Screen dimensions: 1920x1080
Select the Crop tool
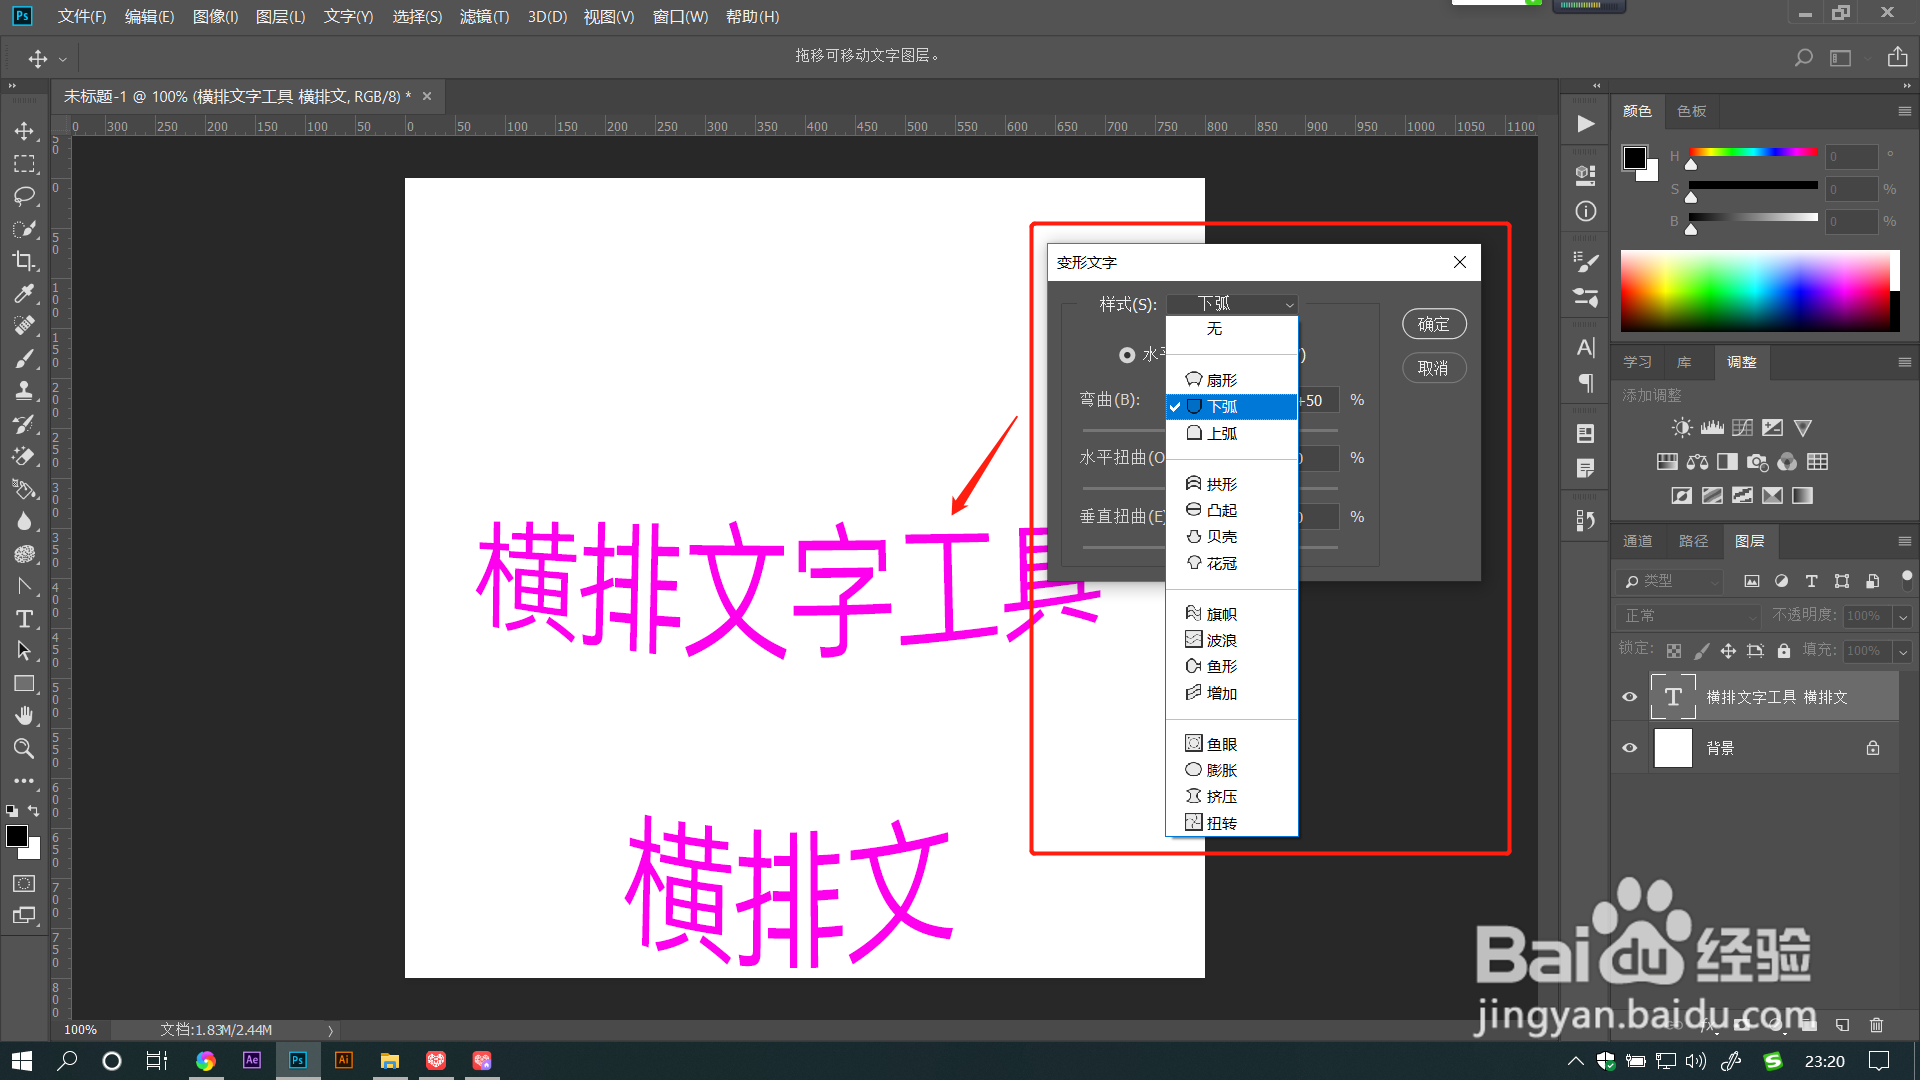click(x=24, y=261)
